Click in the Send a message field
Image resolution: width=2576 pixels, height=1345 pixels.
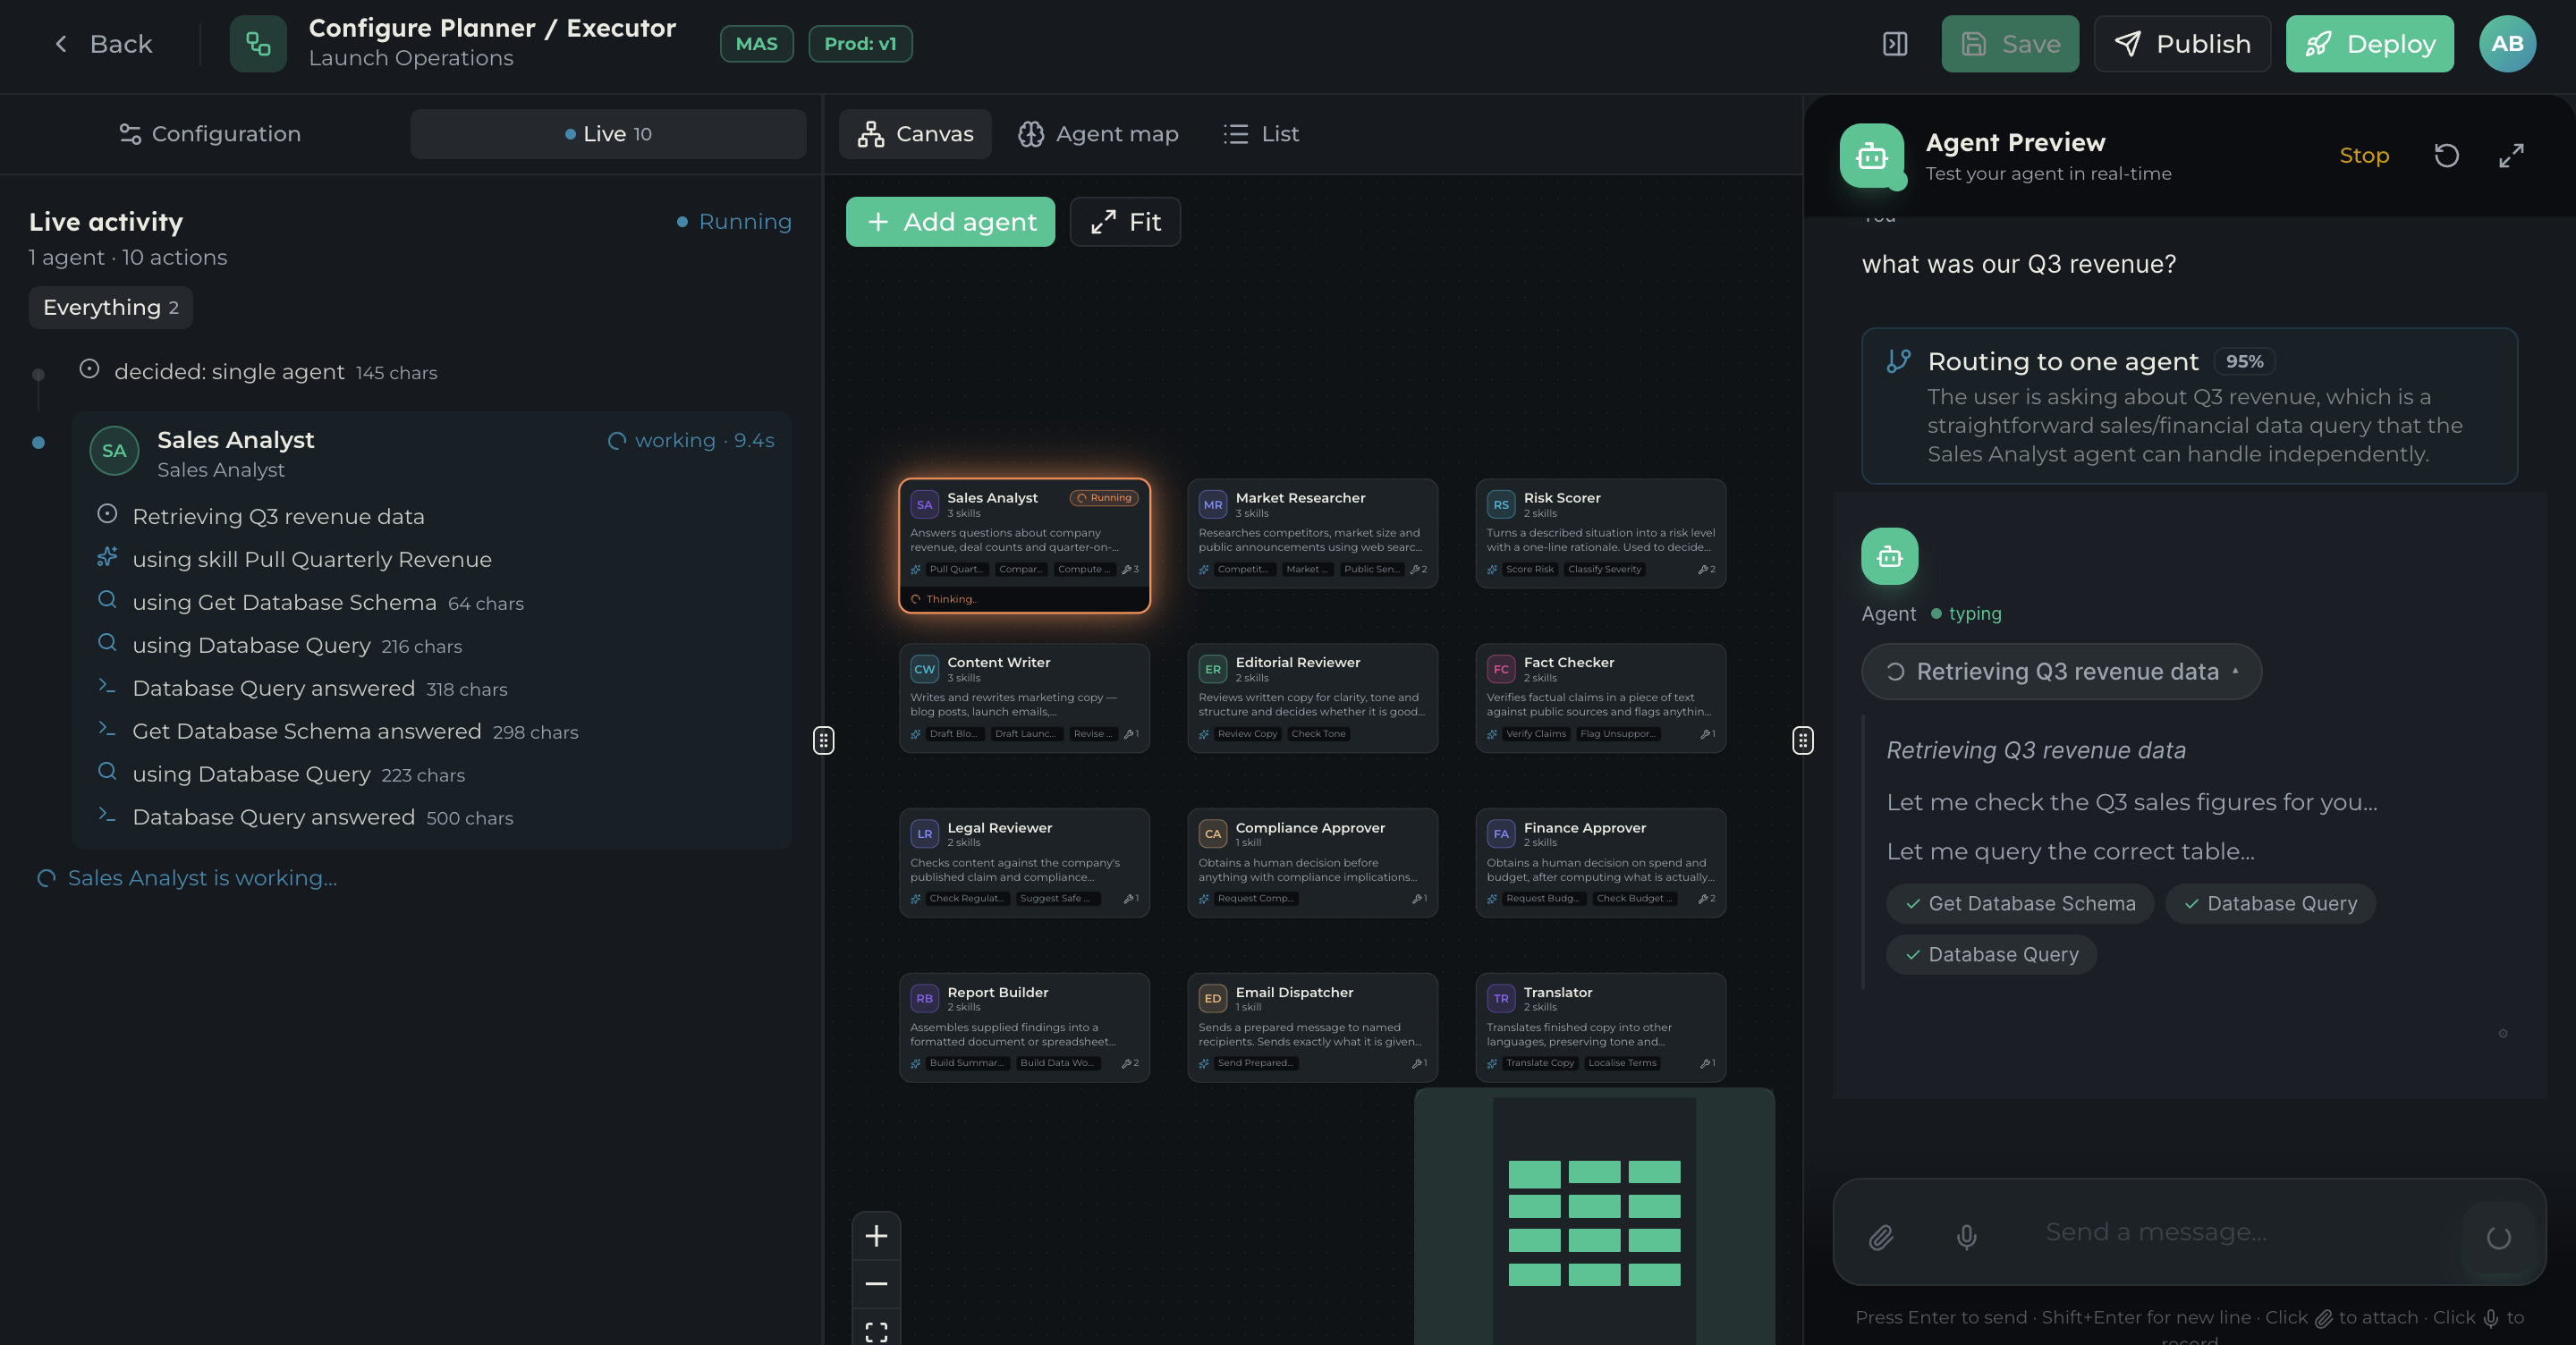[x=2240, y=1233]
